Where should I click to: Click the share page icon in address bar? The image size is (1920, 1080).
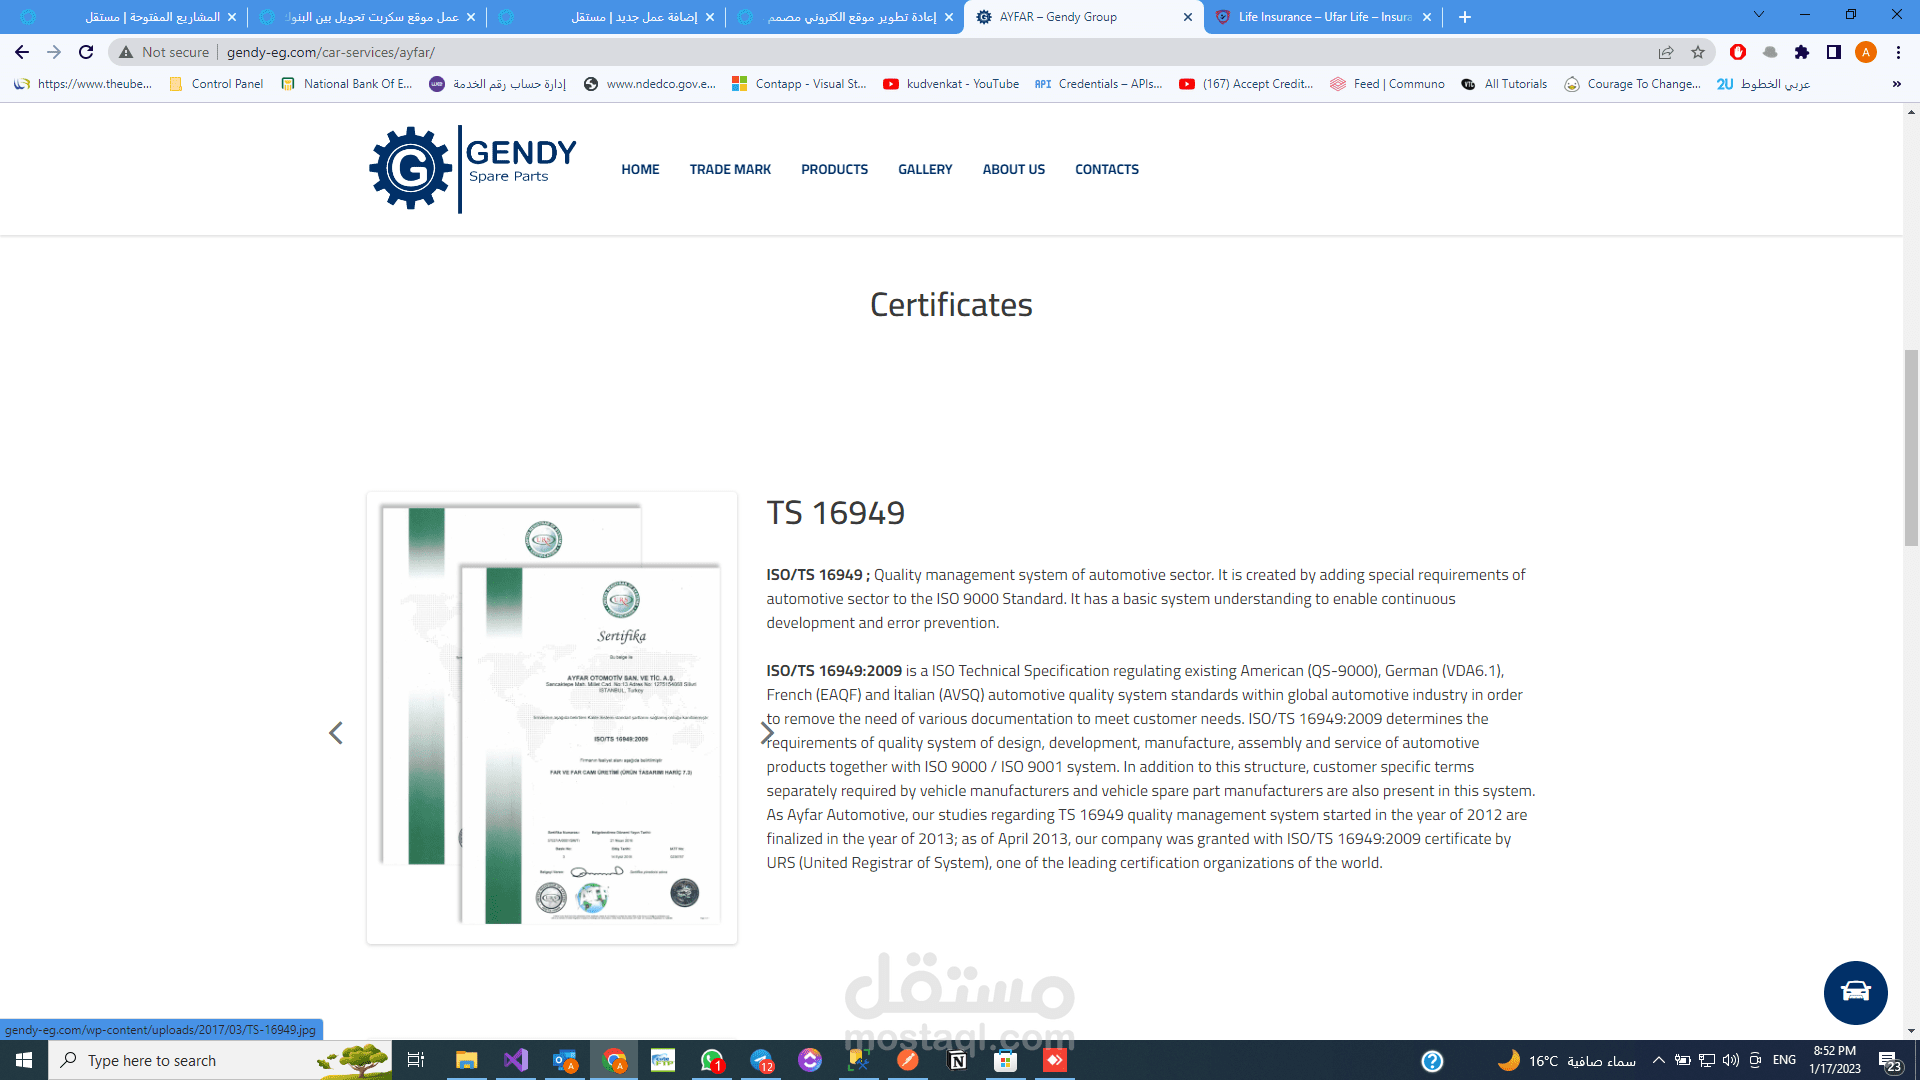(1666, 52)
